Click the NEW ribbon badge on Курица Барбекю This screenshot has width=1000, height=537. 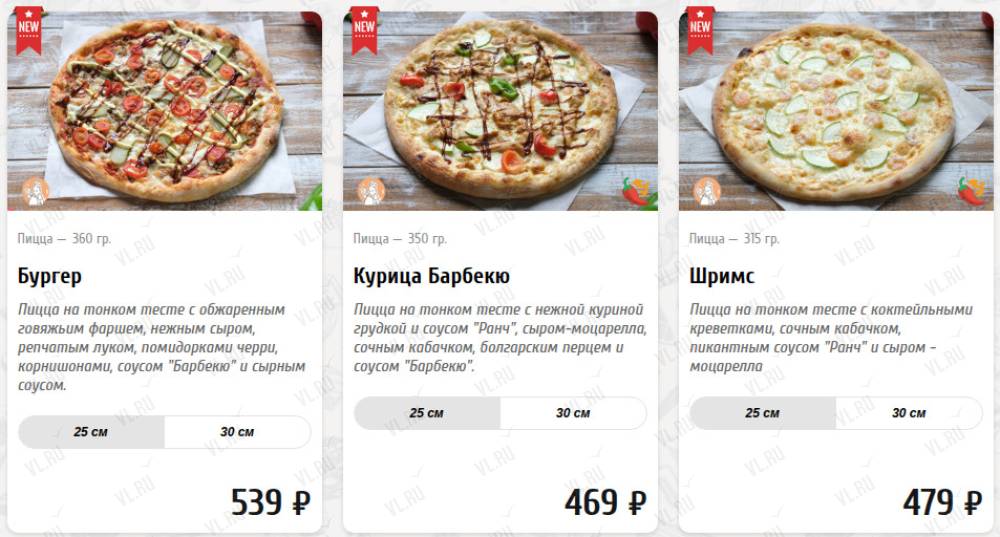tap(364, 29)
